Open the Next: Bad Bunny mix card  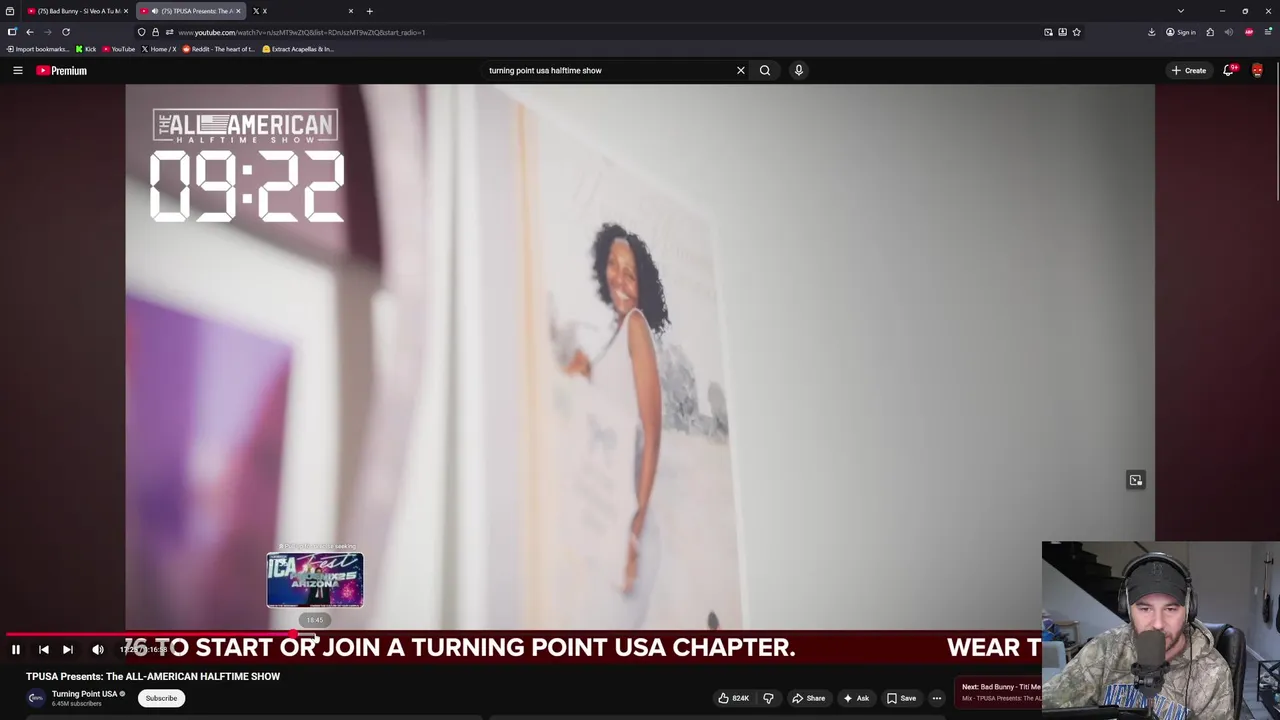1000,692
